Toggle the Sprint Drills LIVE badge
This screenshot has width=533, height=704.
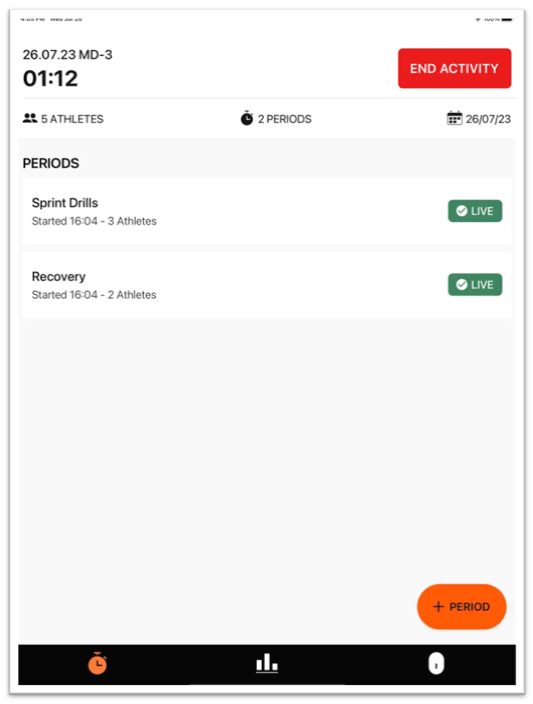point(475,211)
